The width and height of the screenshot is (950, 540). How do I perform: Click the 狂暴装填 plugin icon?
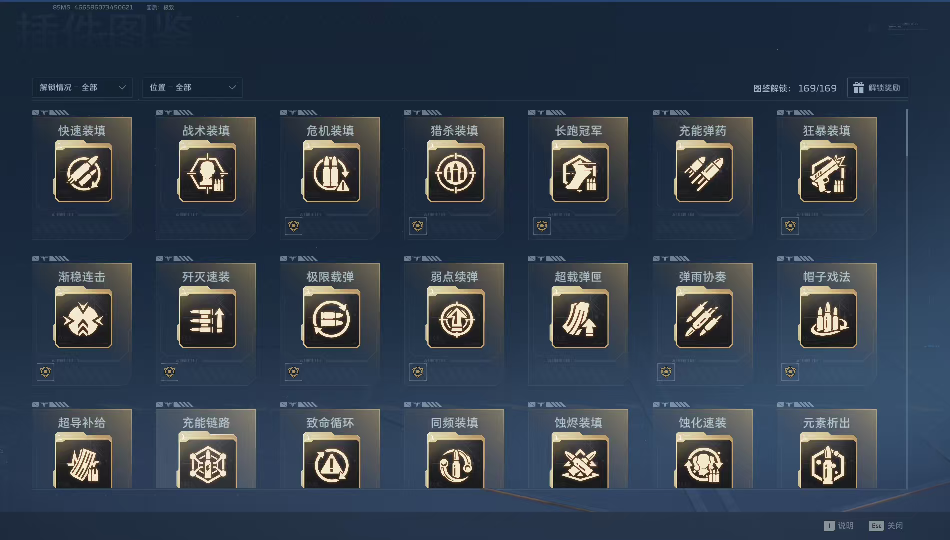click(x=828, y=173)
